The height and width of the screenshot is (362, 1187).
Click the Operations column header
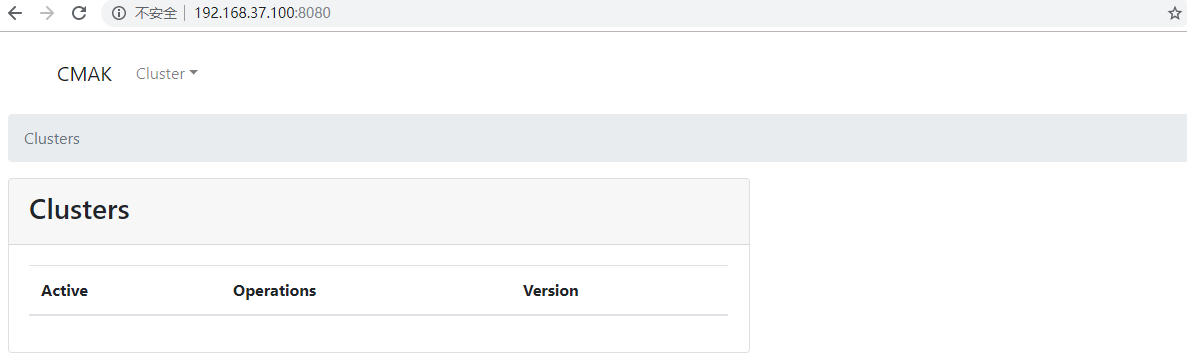click(274, 291)
